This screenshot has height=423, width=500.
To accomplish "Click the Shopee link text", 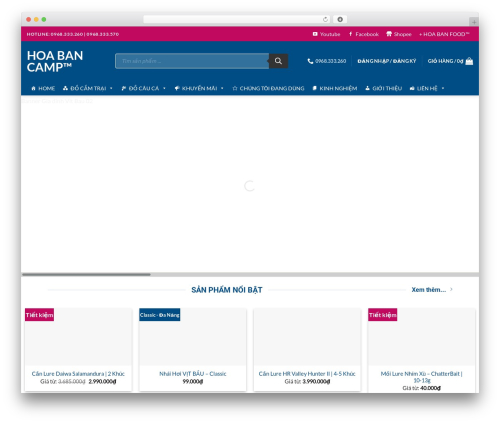I will tap(402, 34).
